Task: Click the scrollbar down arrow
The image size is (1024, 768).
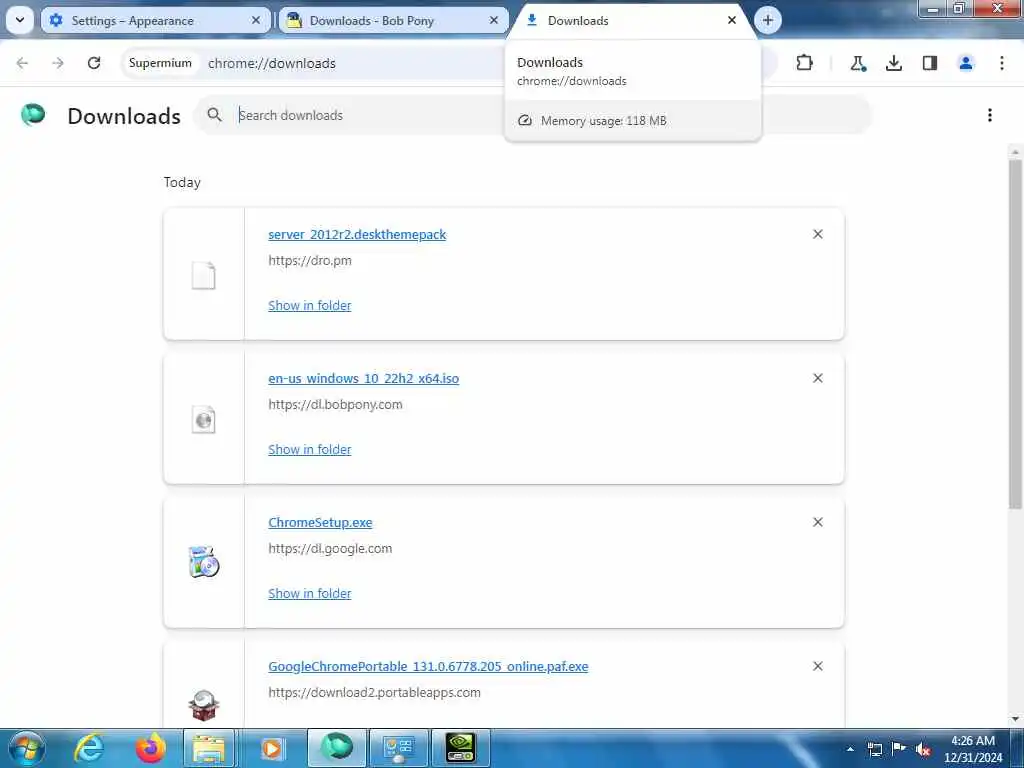Action: [x=1015, y=719]
